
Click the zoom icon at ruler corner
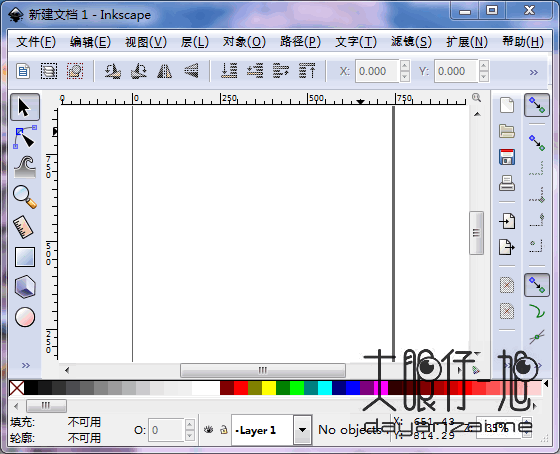(x=476, y=98)
